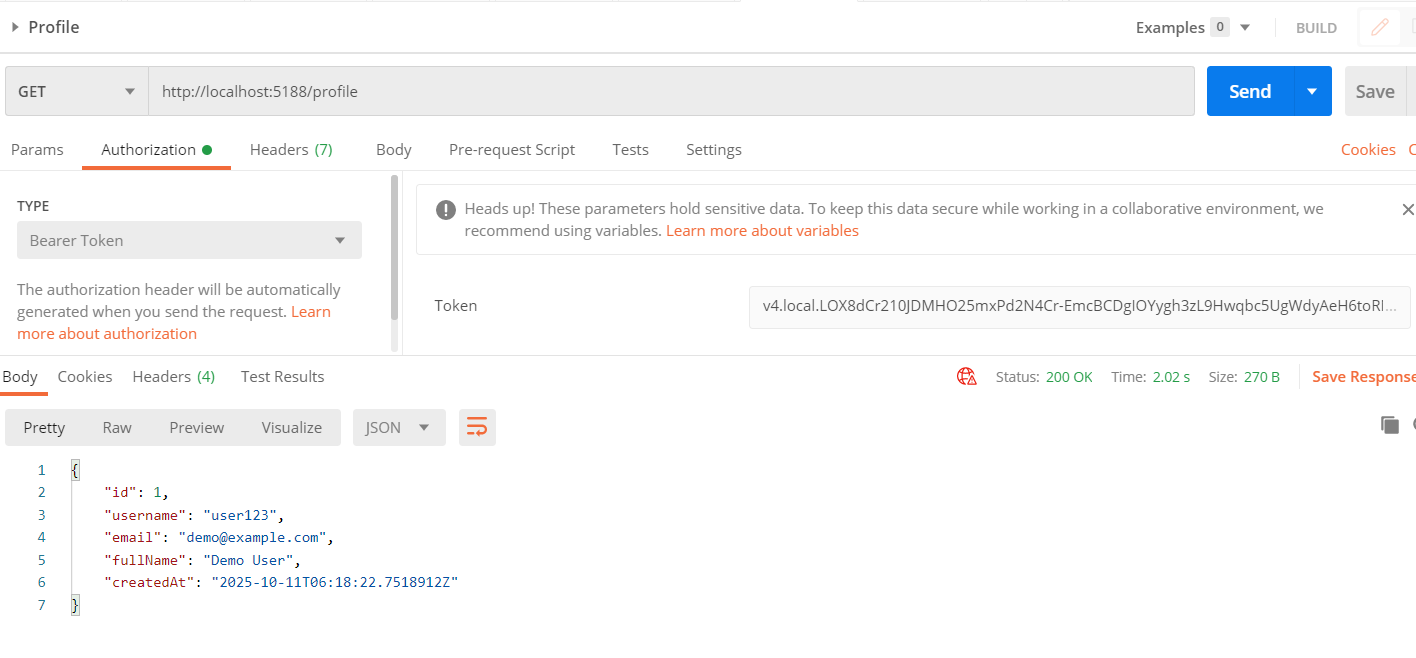Dismiss the Heads up sensitive data notice
The height and width of the screenshot is (658, 1416).
1407,210
